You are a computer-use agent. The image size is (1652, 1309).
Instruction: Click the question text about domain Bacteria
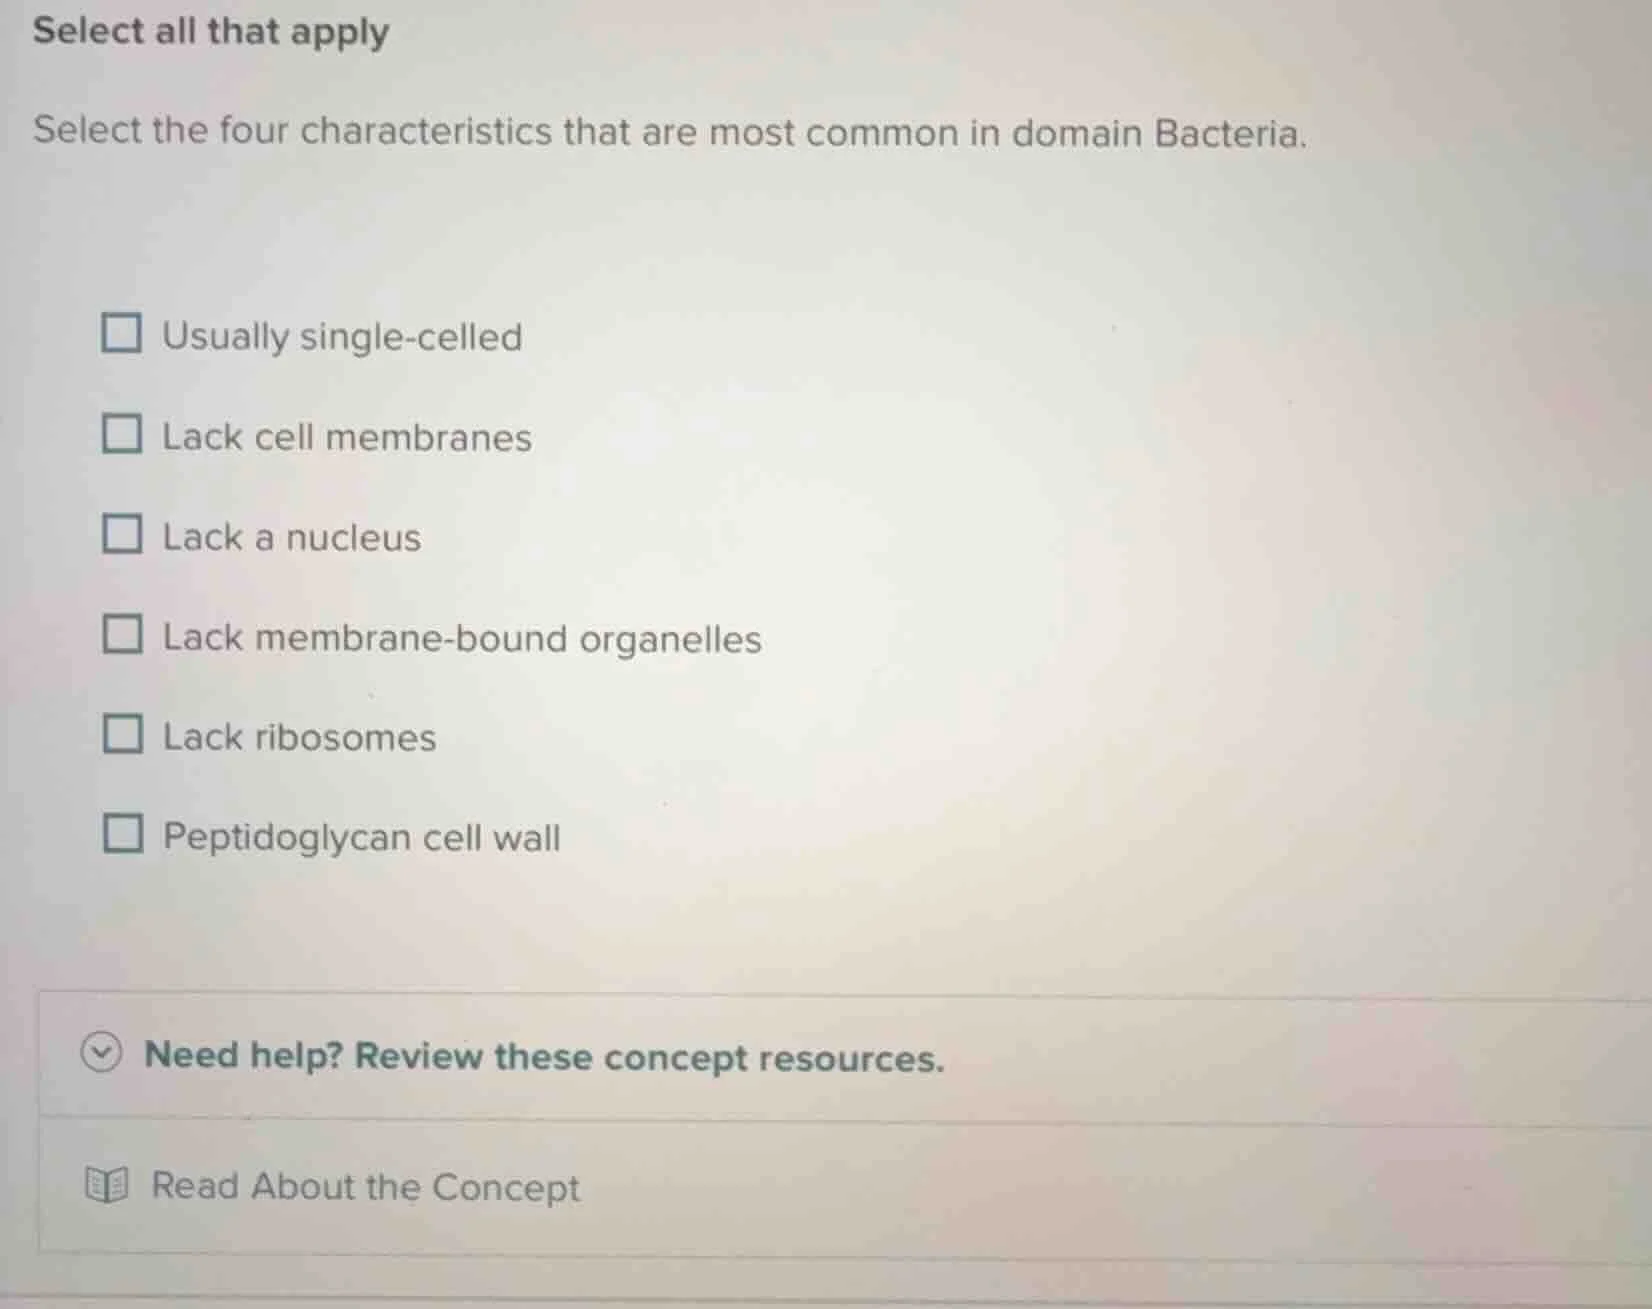pyautogui.click(x=668, y=131)
